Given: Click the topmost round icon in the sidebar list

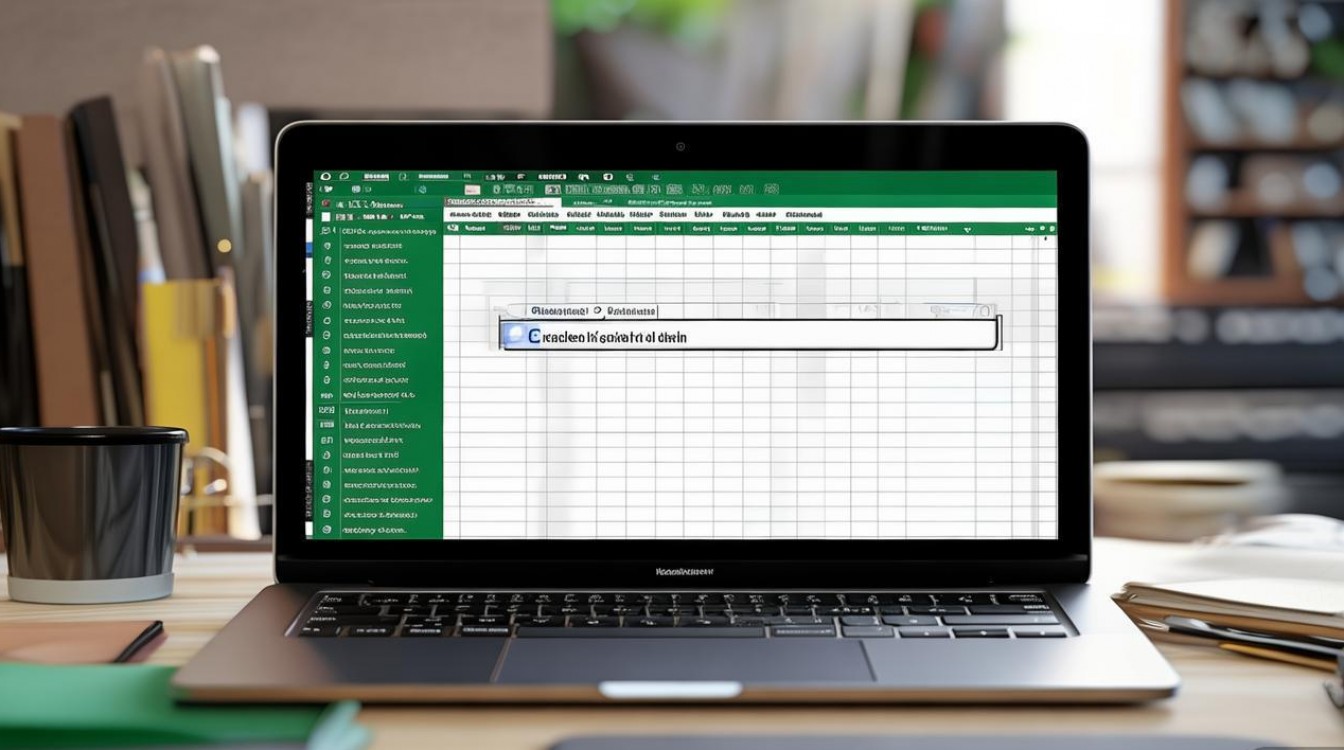Looking at the screenshot, I should tap(326, 245).
